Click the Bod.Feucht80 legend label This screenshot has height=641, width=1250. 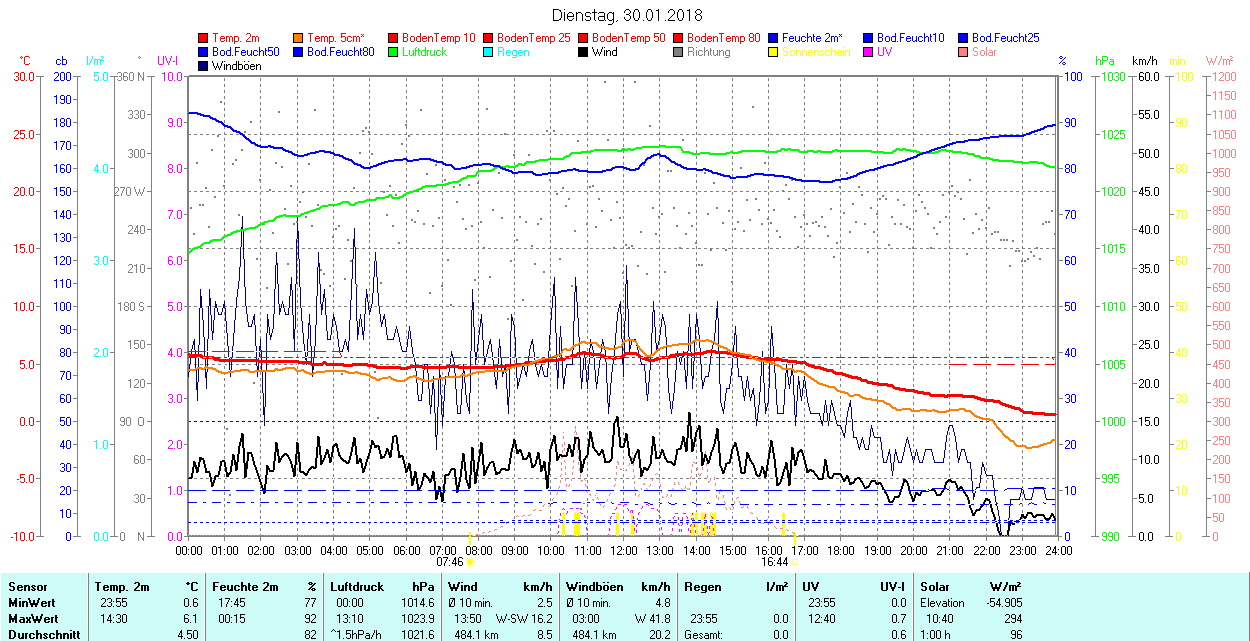(x=340, y=52)
